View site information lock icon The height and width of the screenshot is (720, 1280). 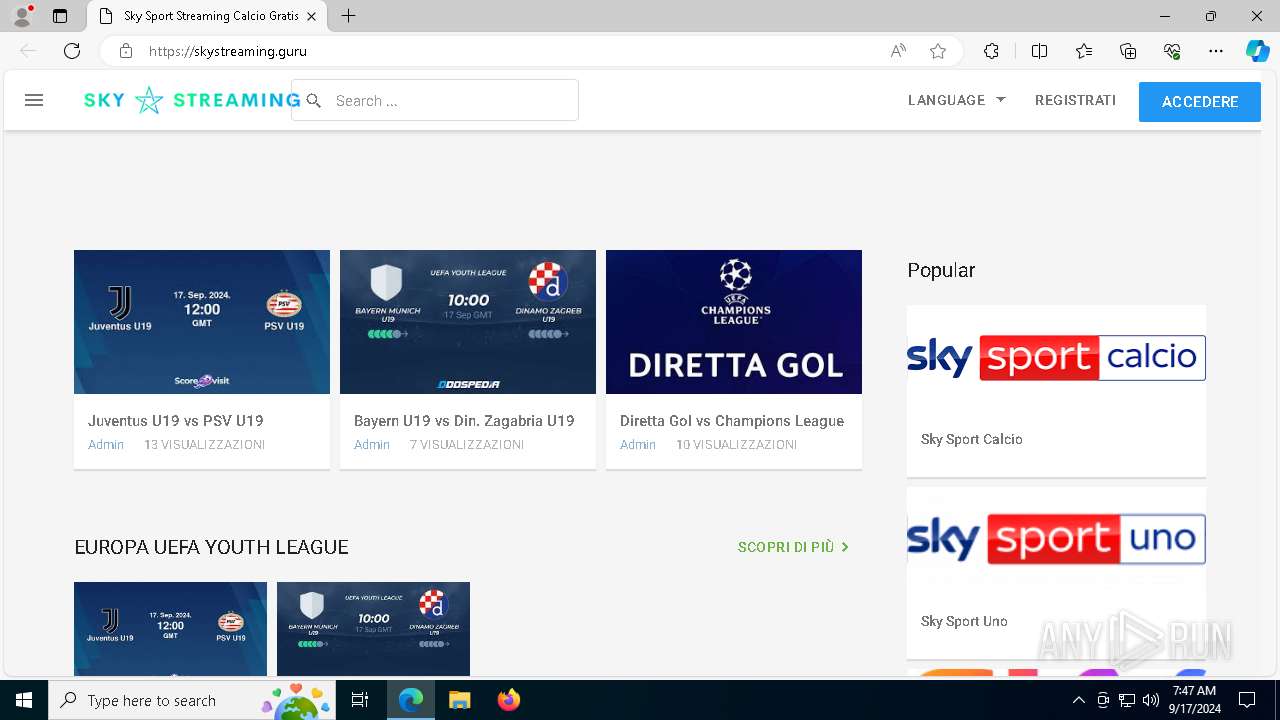click(x=126, y=51)
